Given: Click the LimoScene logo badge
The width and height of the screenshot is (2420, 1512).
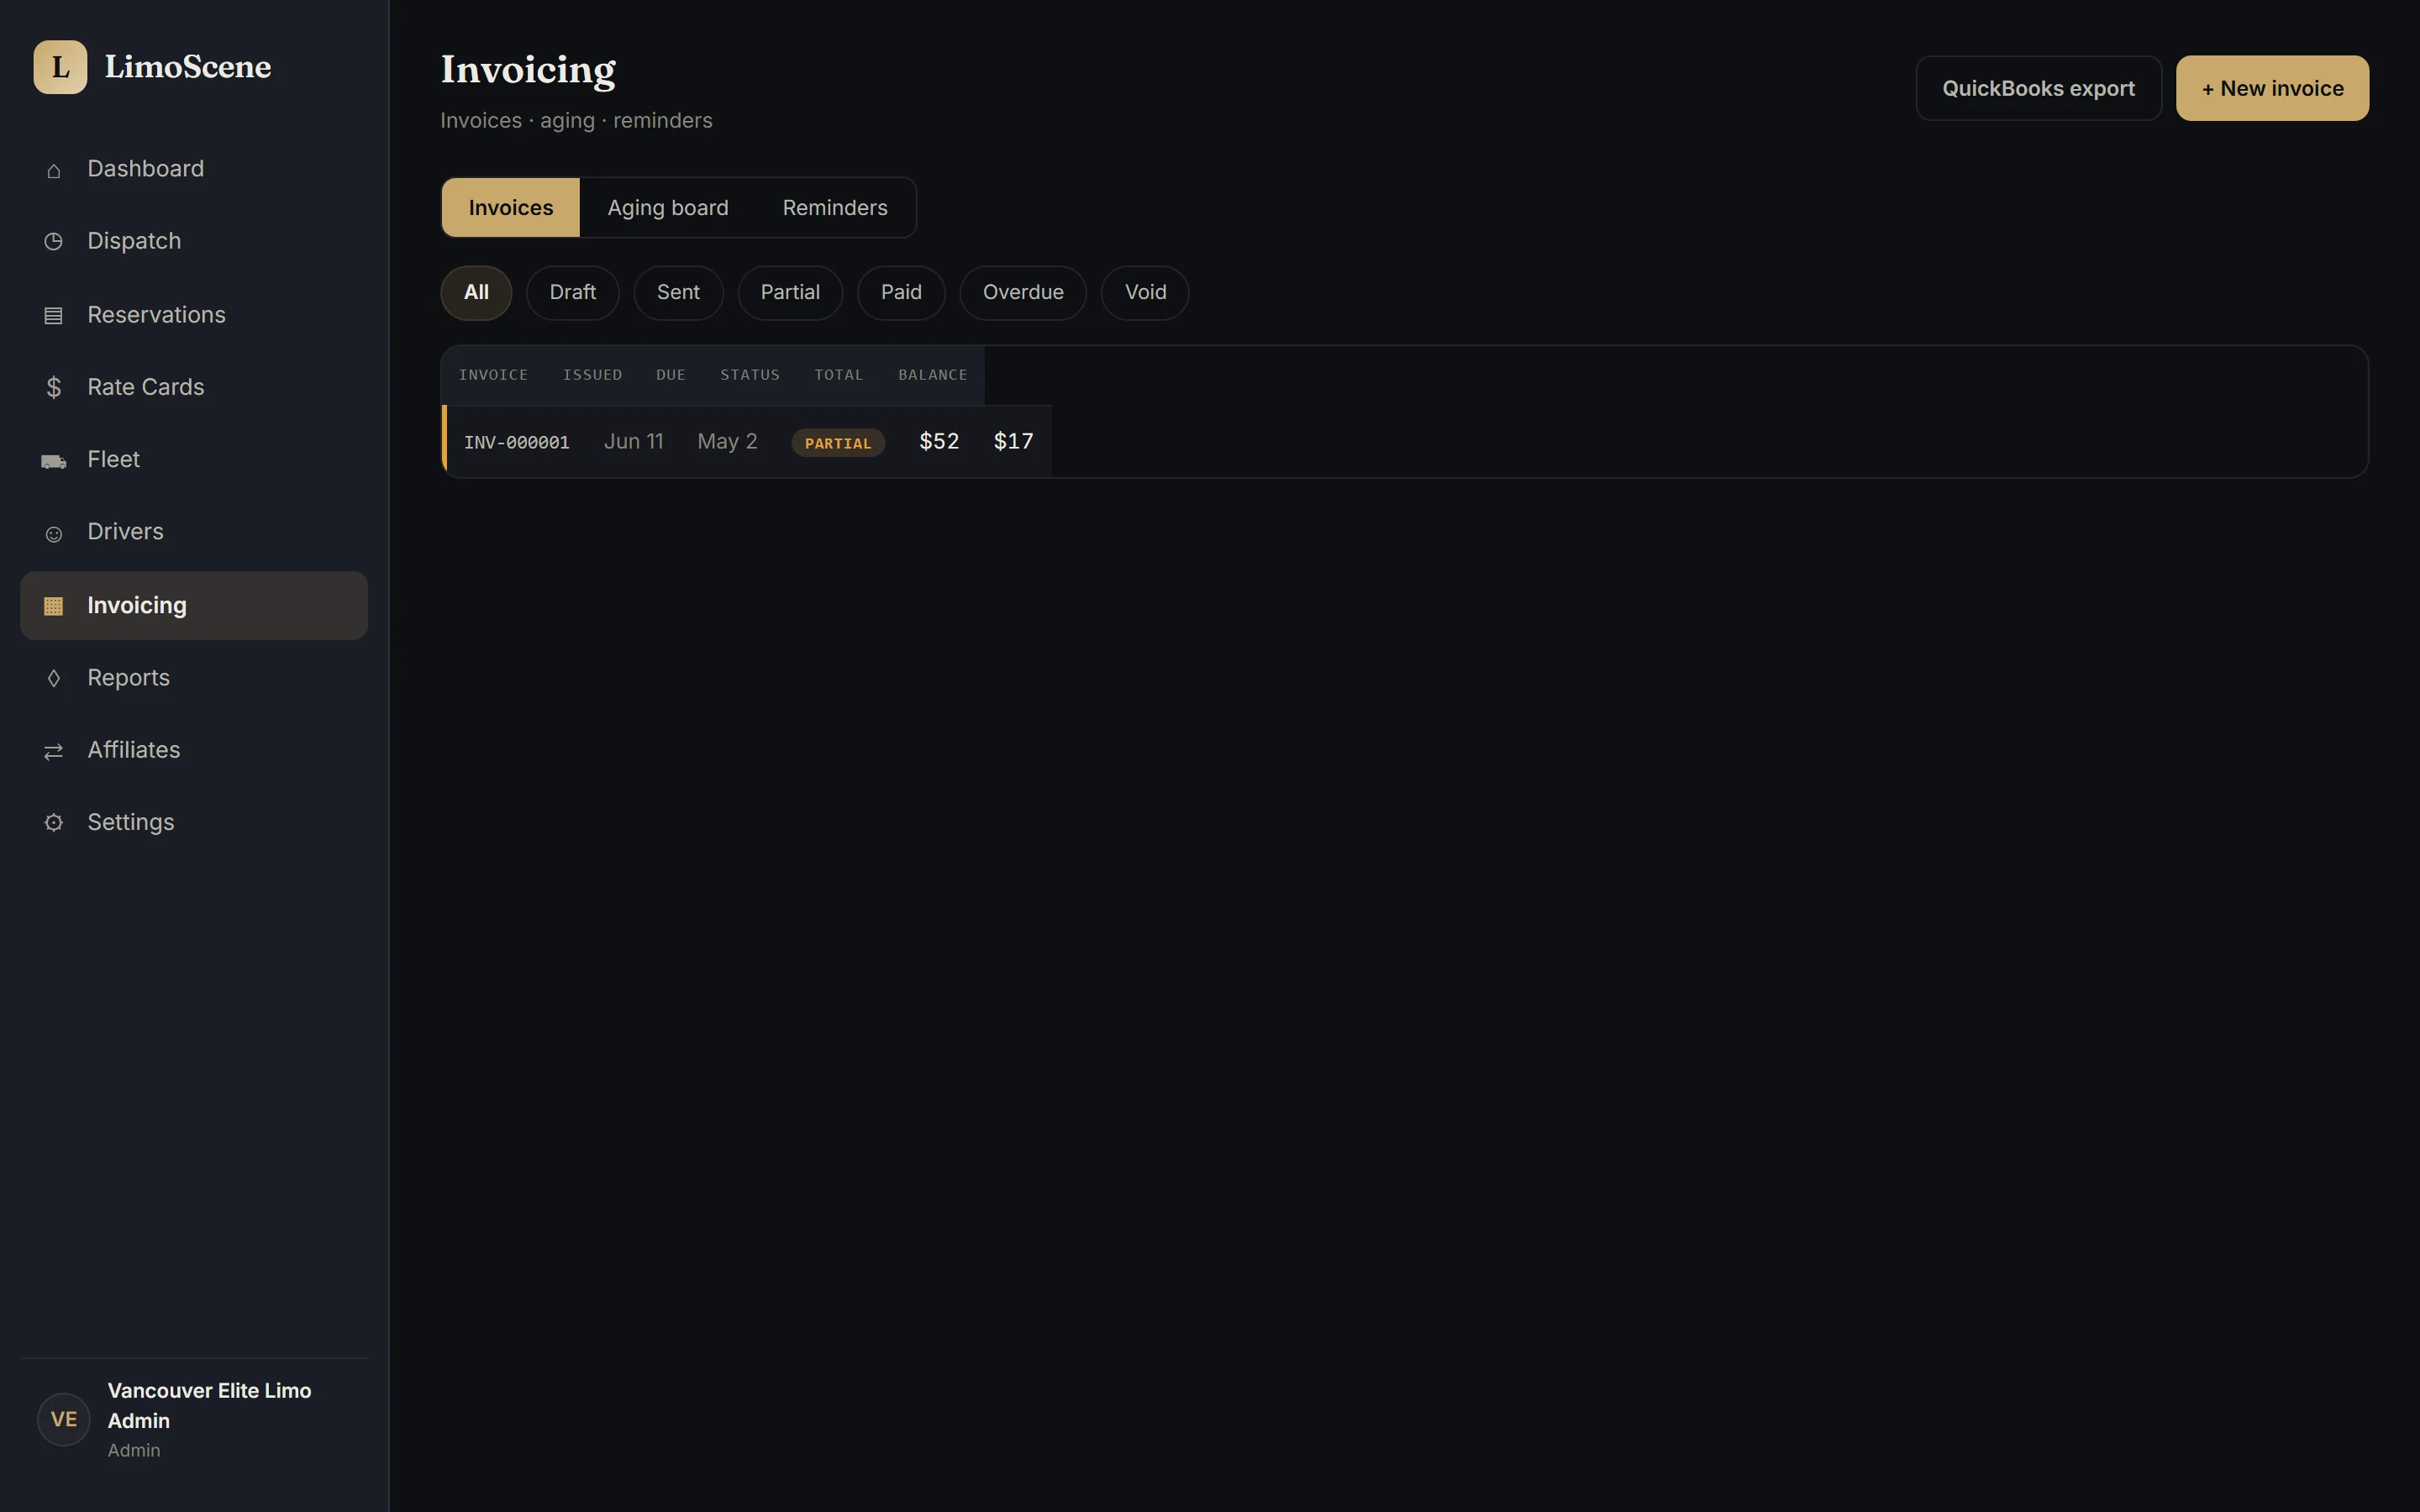Looking at the screenshot, I should click(x=60, y=67).
